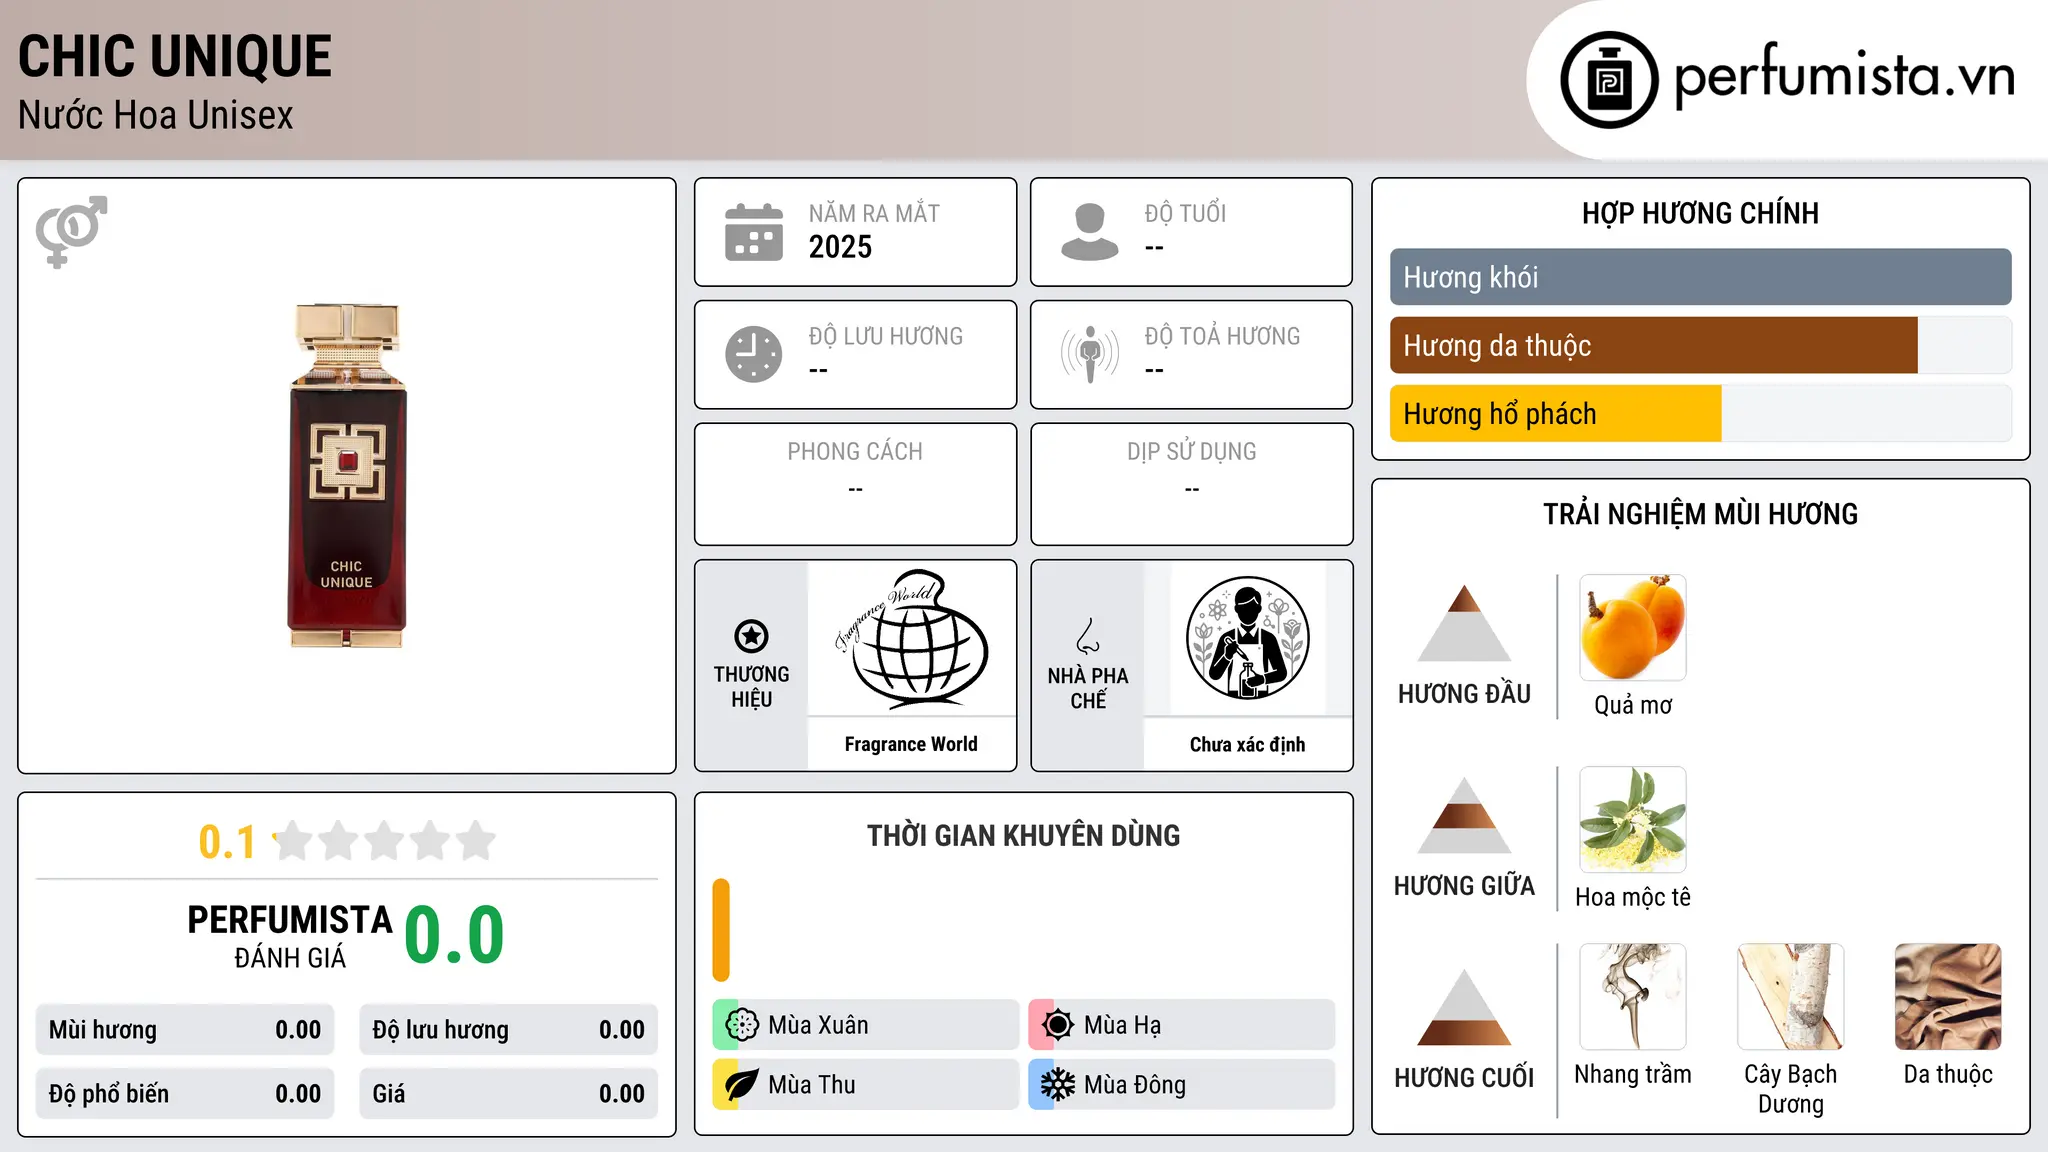Open the Da thuộc leather note image

pos(1948,997)
